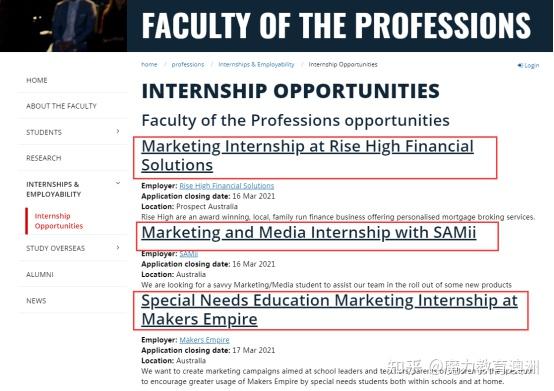Click the professions breadcrumb link

point(188,64)
